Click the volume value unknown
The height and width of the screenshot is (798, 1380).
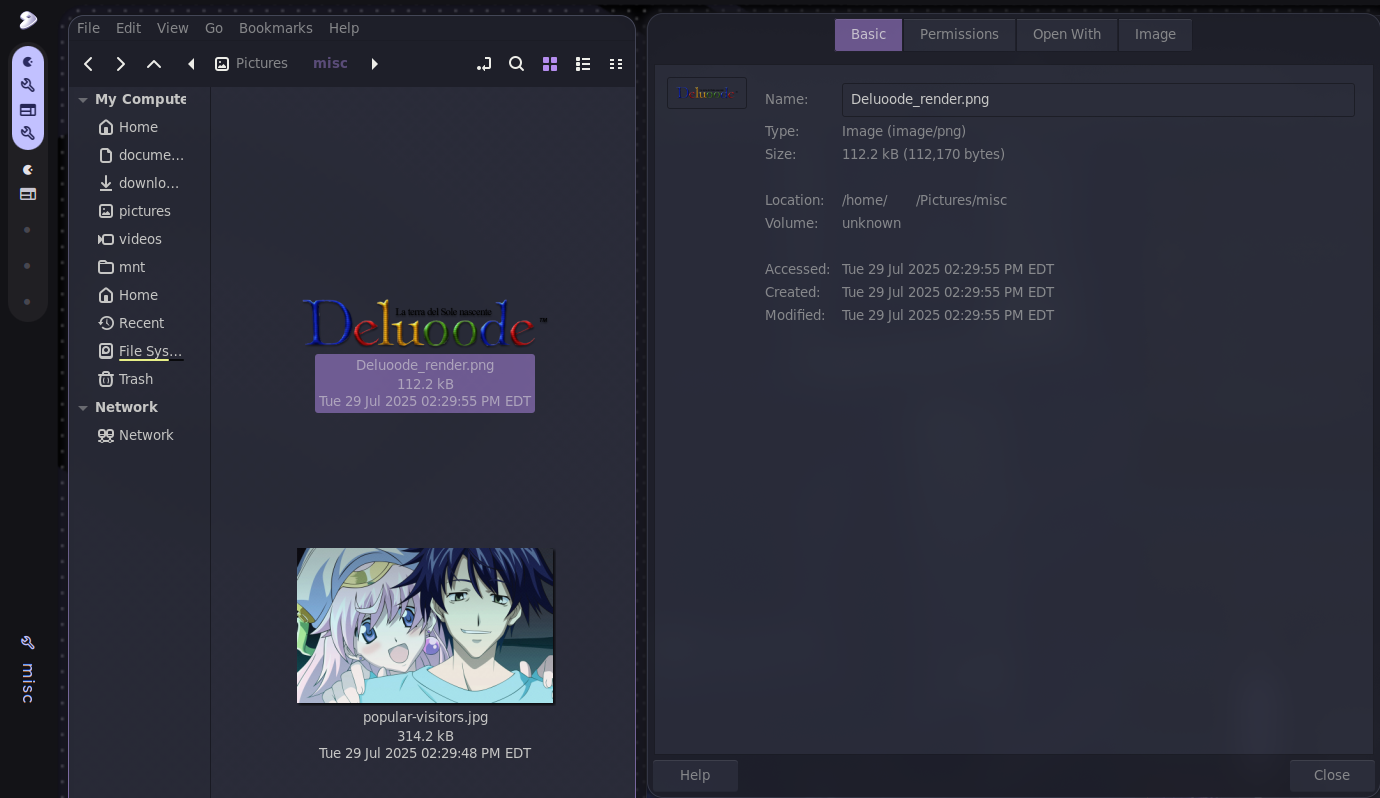click(871, 223)
